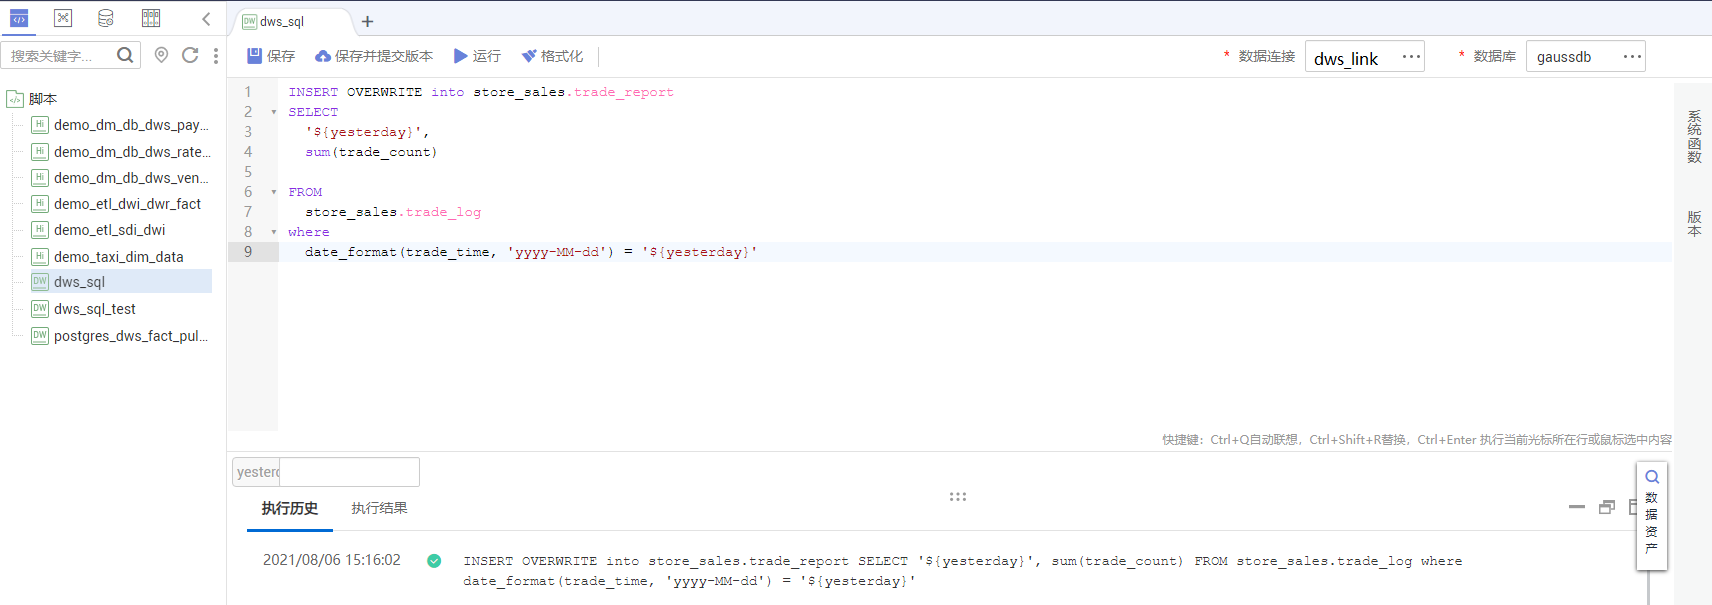Click the locate pin icon
This screenshot has width=1712, height=605.
point(161,56)
